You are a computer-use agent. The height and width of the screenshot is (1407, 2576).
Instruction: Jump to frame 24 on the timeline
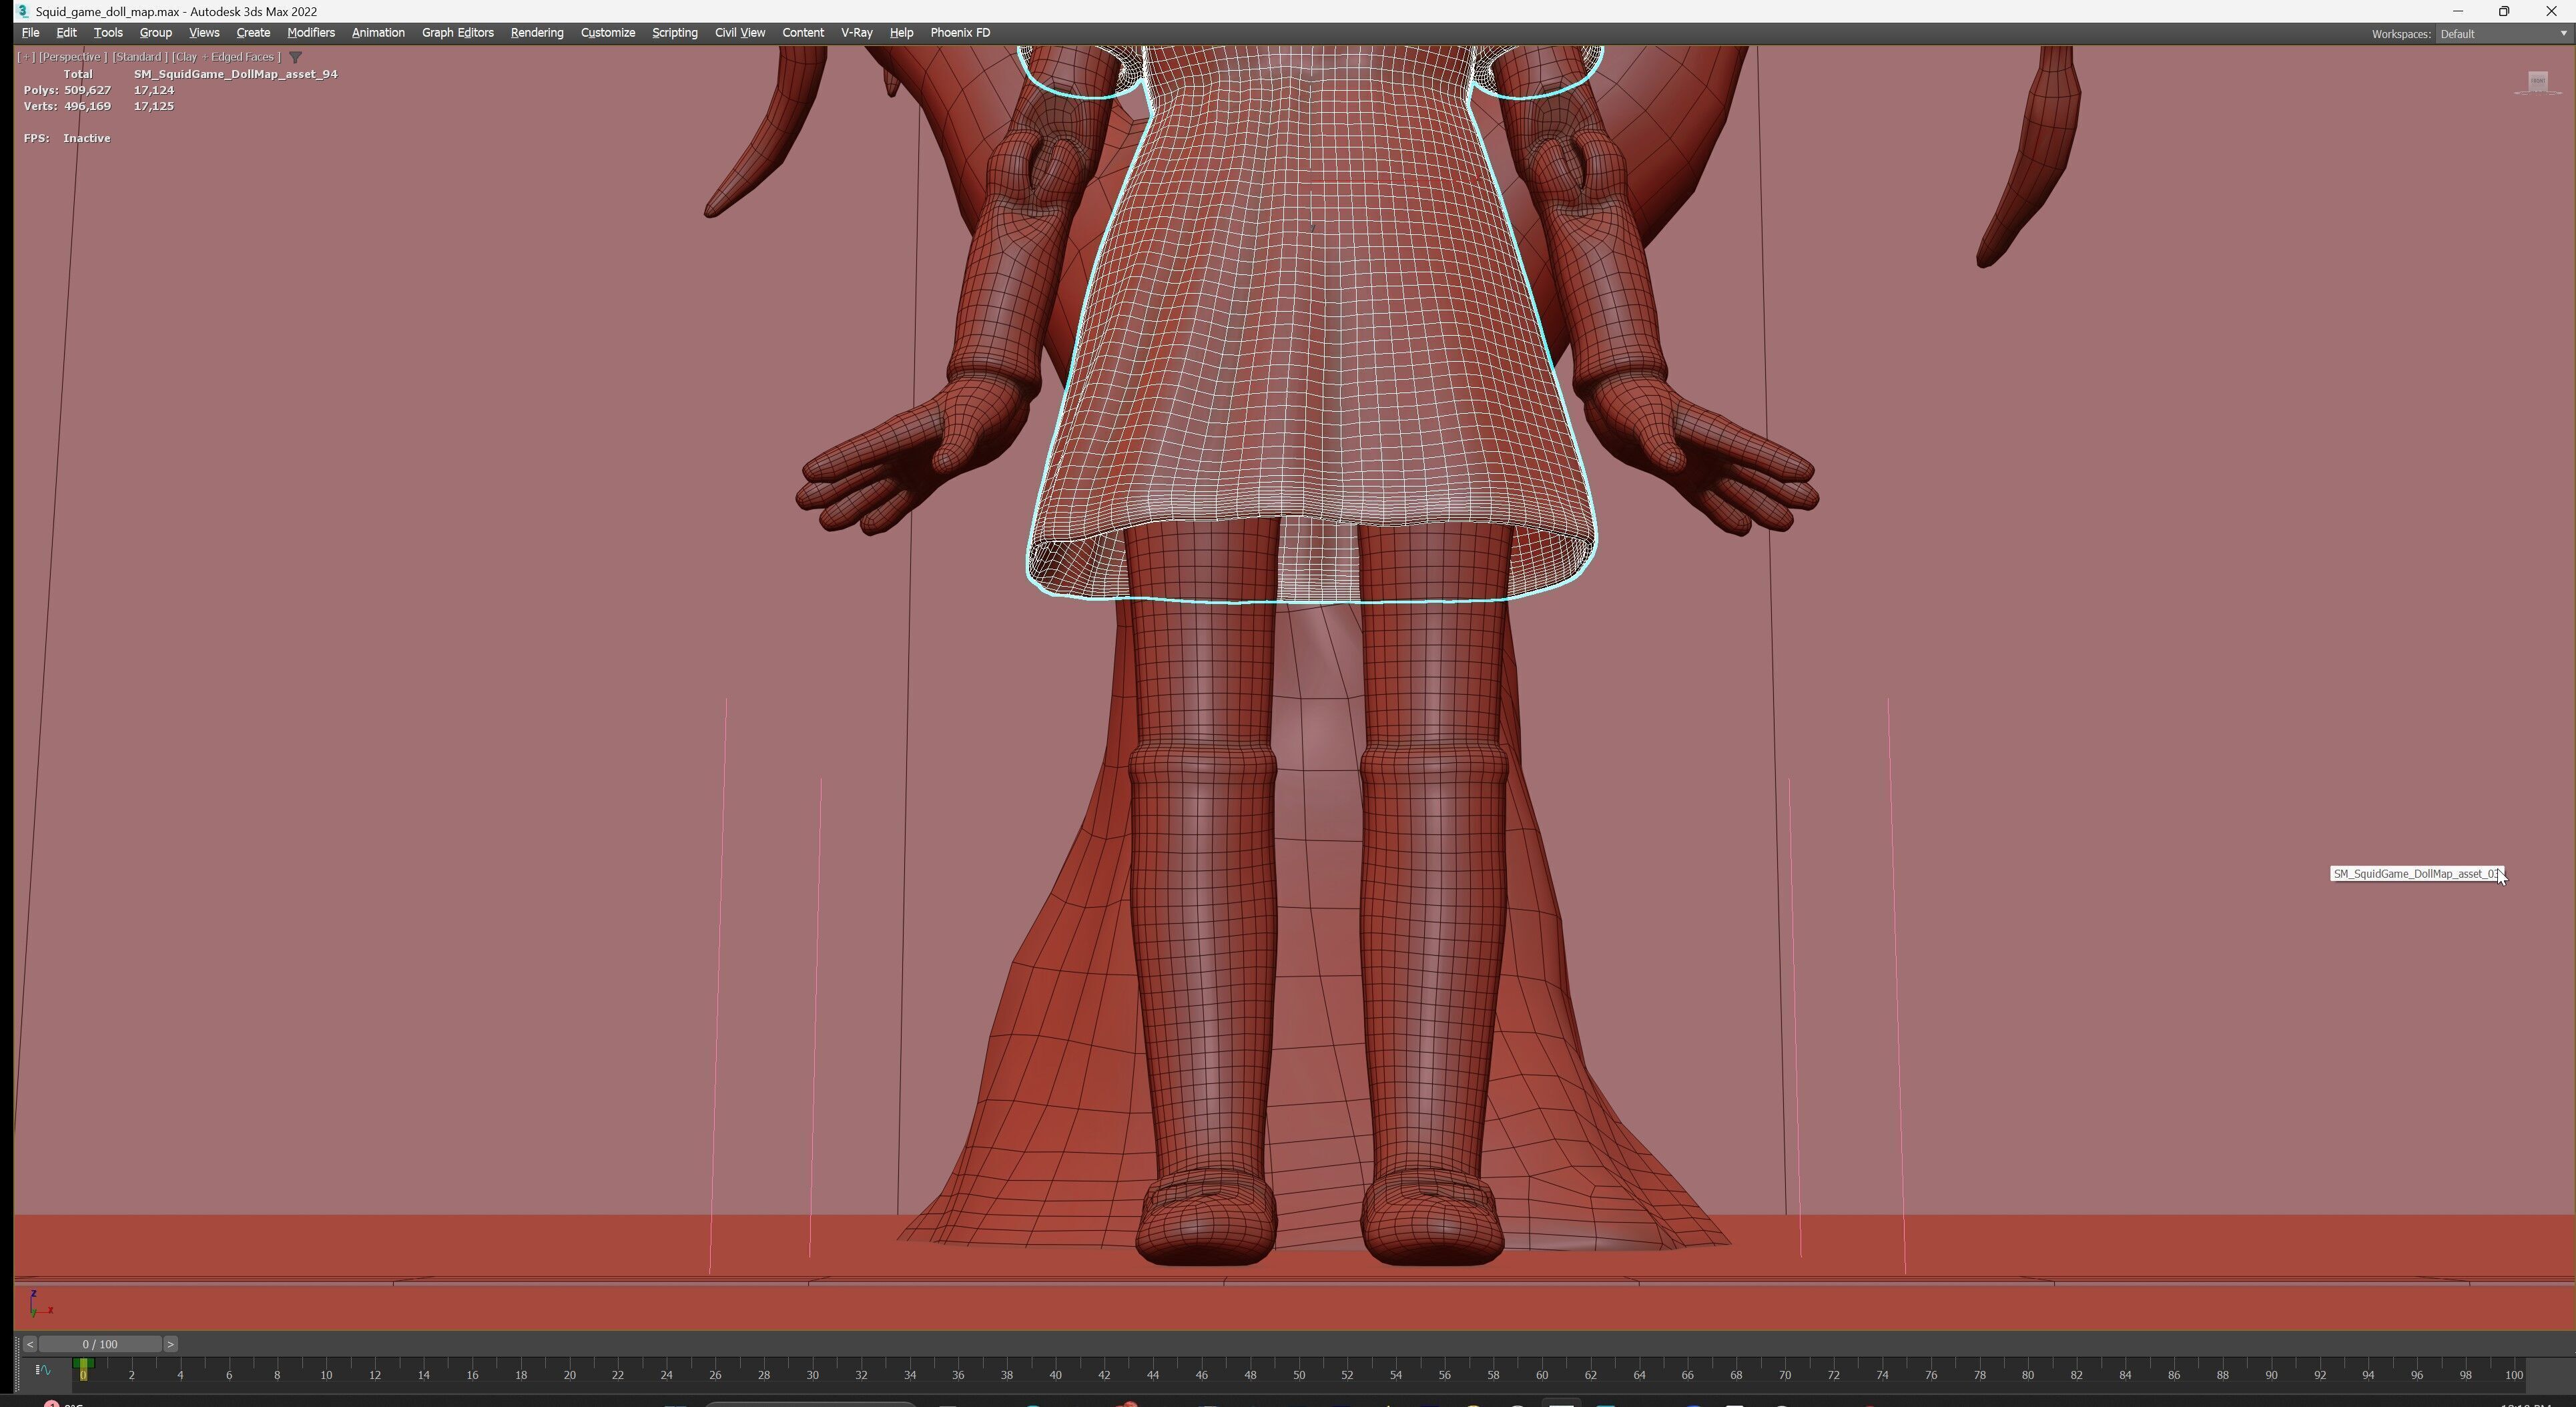(x=666, y=1375)
